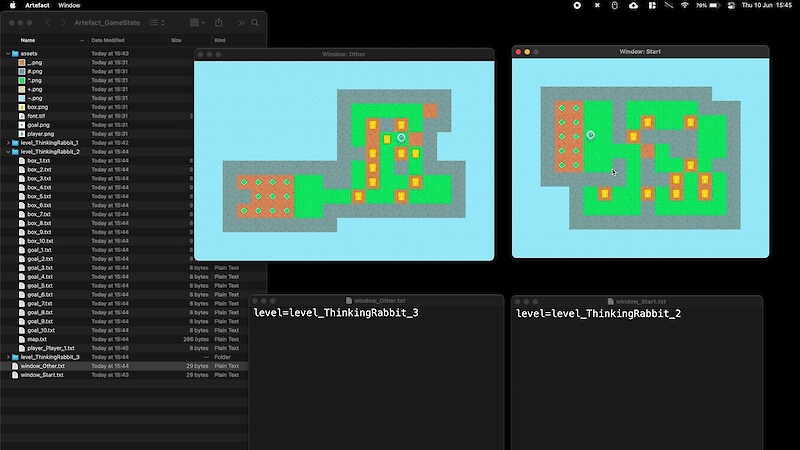Select the ~.png light blue file icon
The image size is (800, 450).
(x=21, y=98)
